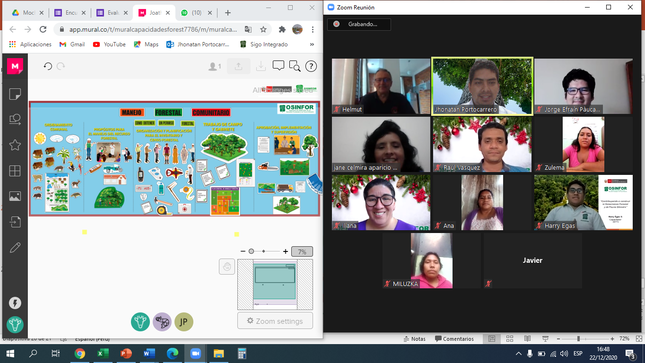This screenshot has width=645, height=363.
Task: Click the purple collaborator avatar
Action: 162,322
